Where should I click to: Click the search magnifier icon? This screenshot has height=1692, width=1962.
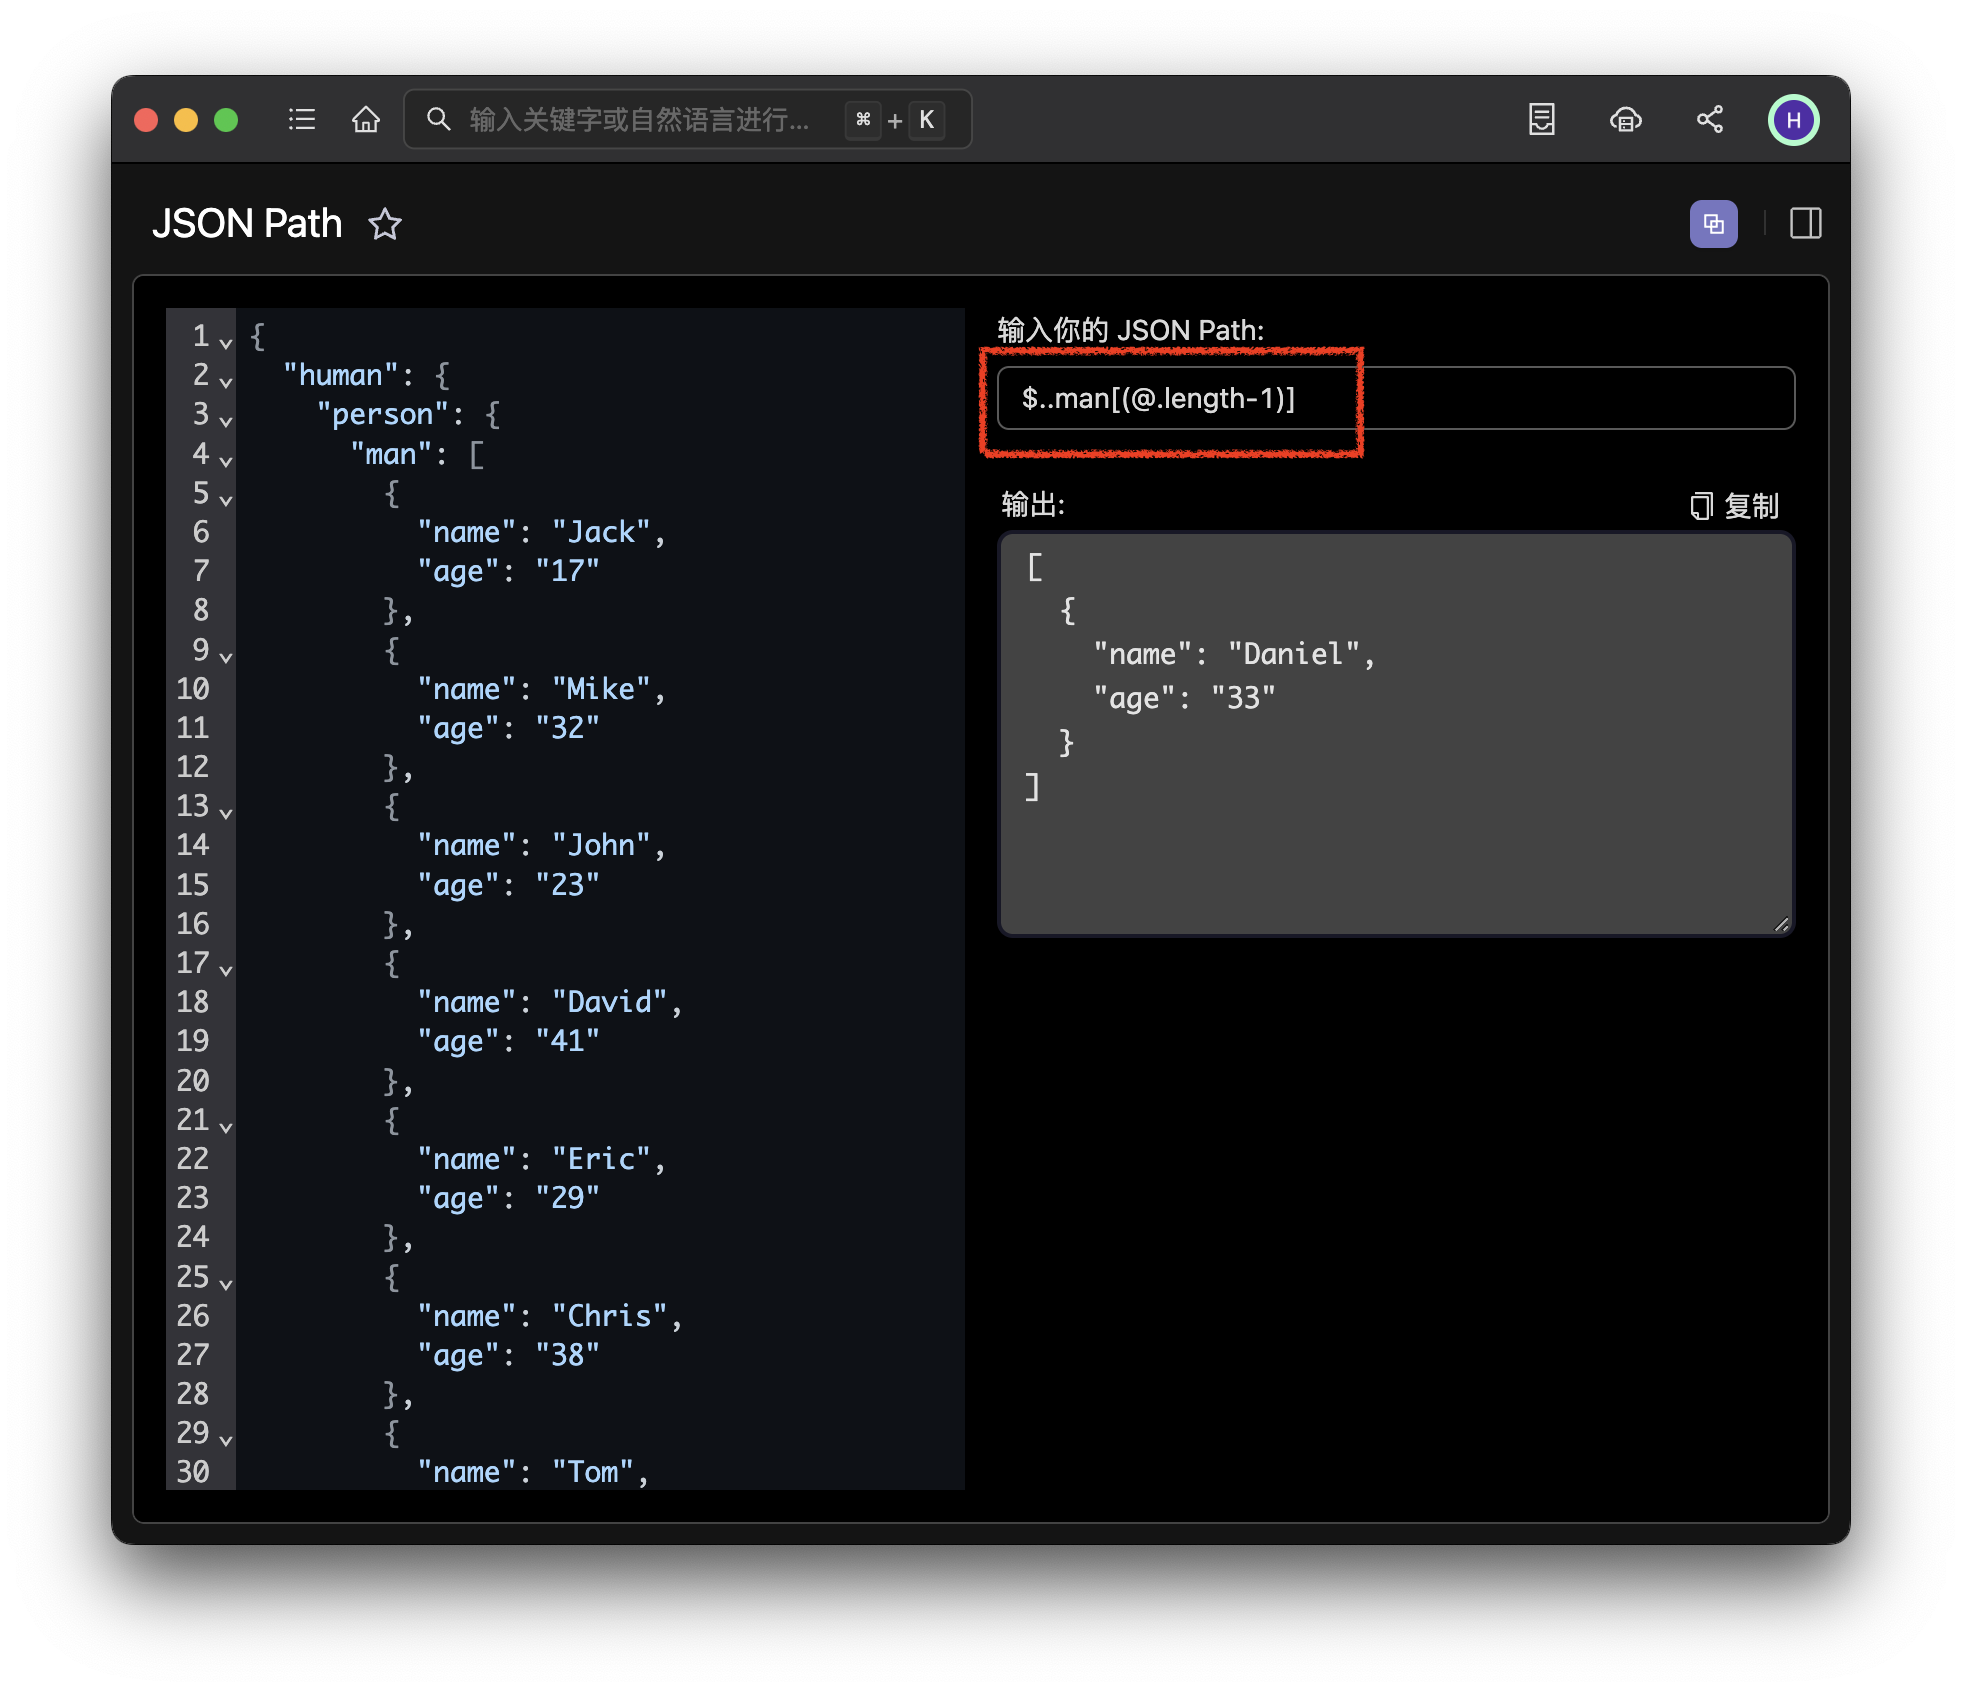[438, 119]
